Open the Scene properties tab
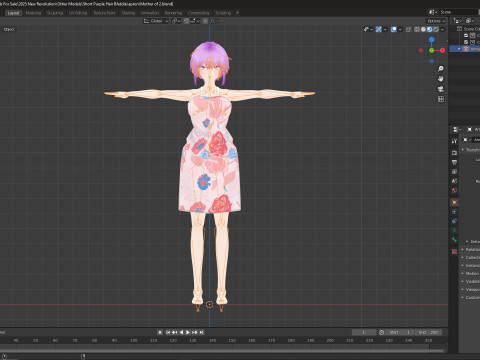Image resolution: width=480 pixels, height=360 pixels. 454,181
